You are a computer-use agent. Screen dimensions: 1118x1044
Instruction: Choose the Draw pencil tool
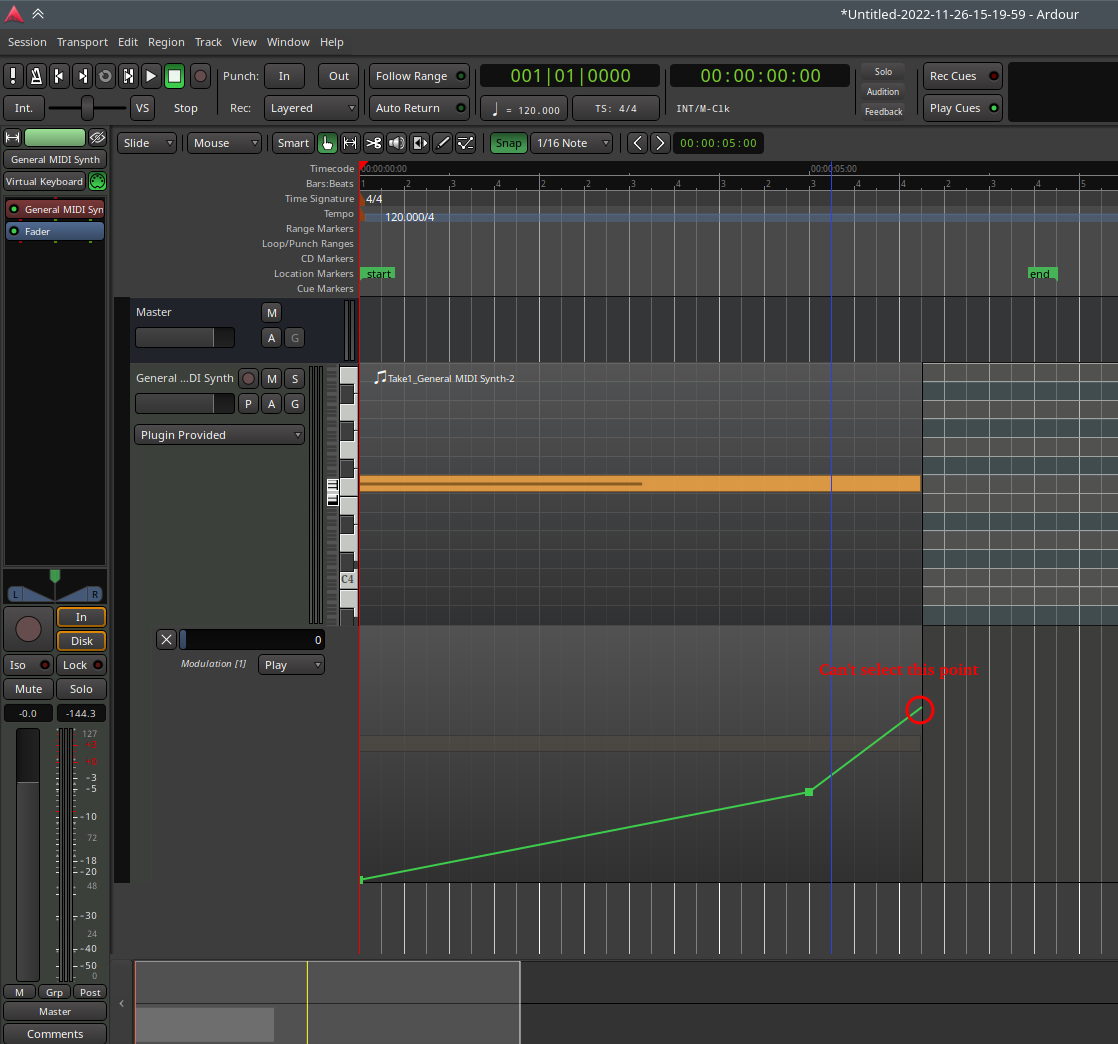click(x=443, y=143)
